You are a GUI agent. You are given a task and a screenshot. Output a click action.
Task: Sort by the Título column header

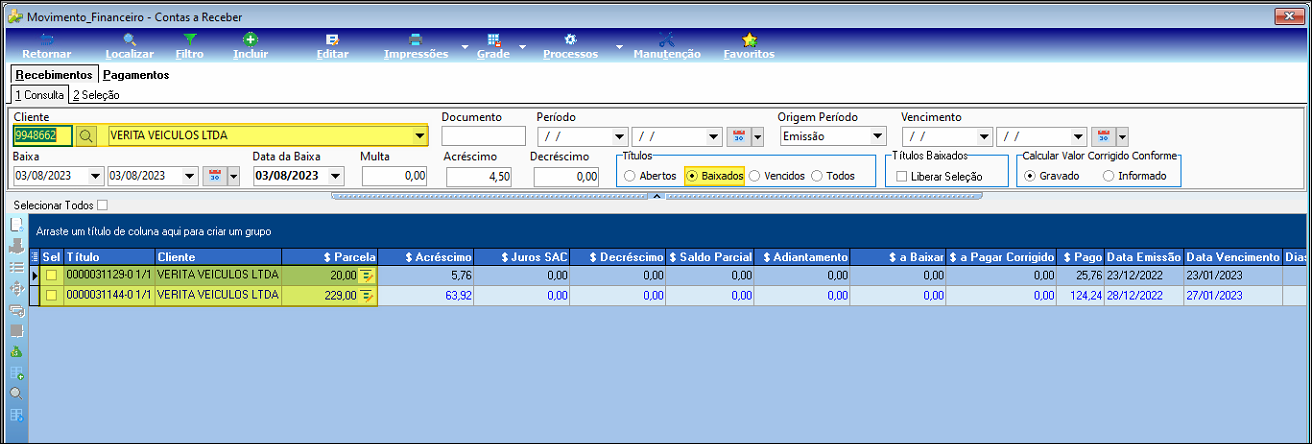(x=109, y=257)
